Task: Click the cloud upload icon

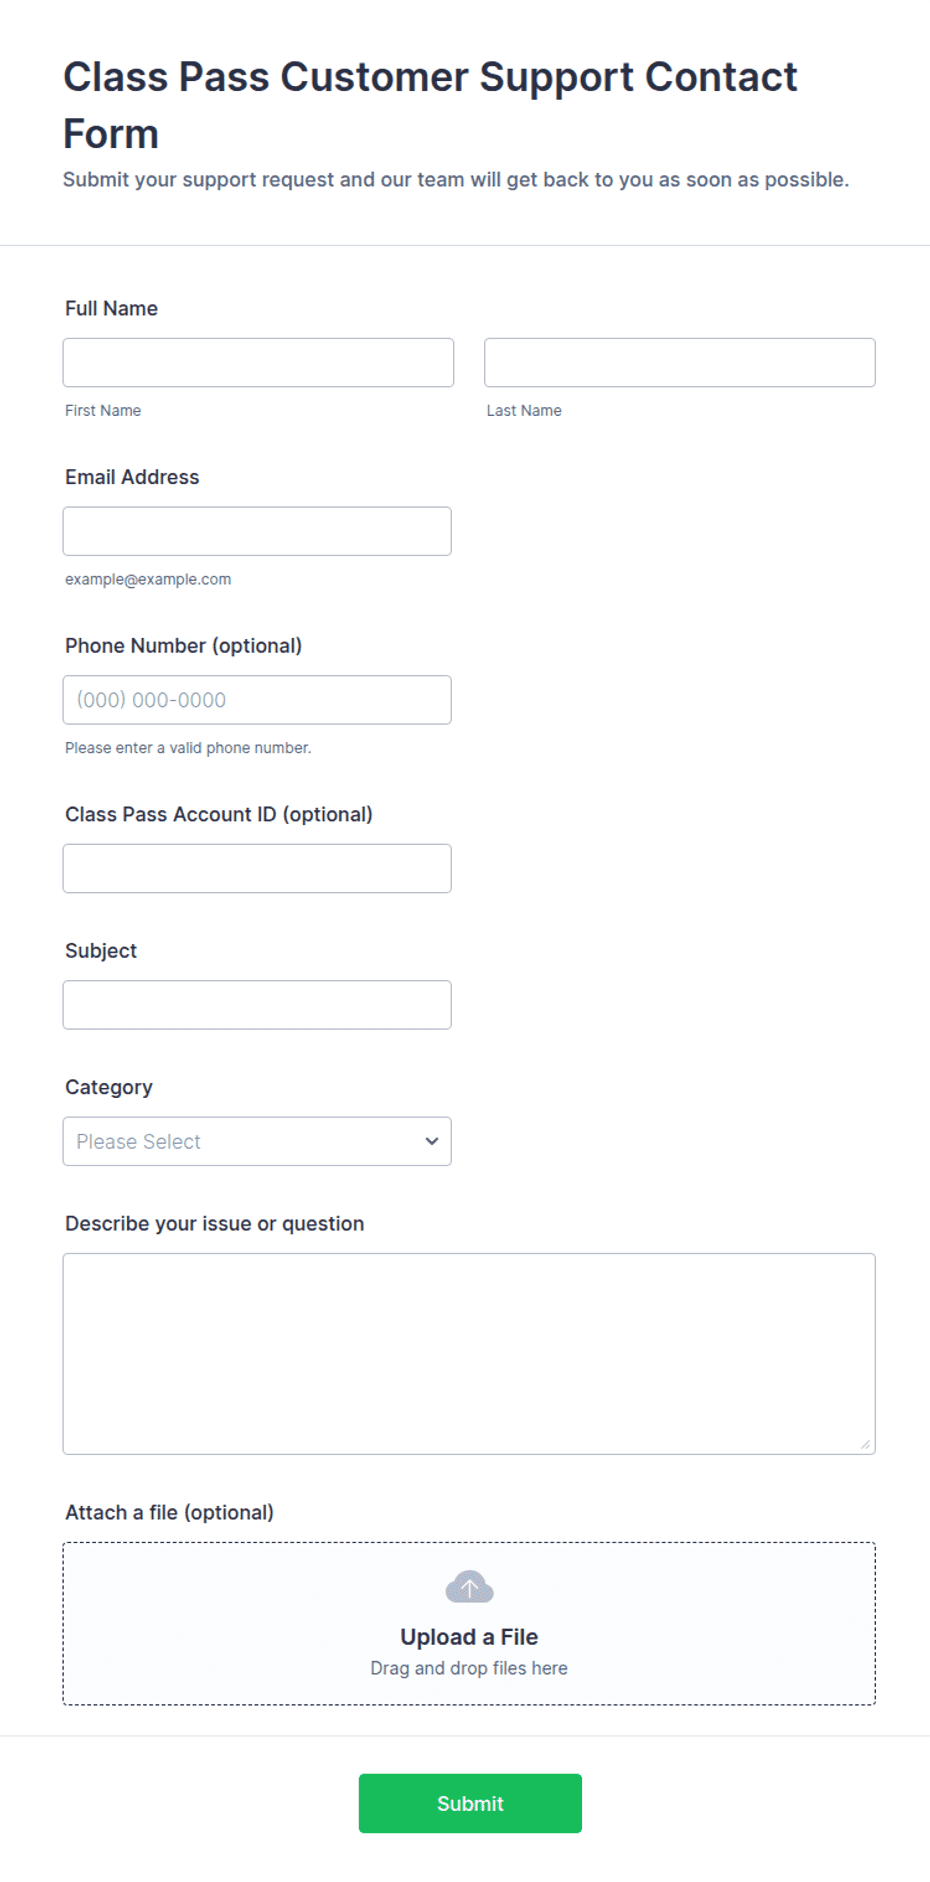Action: [469, 1587]
